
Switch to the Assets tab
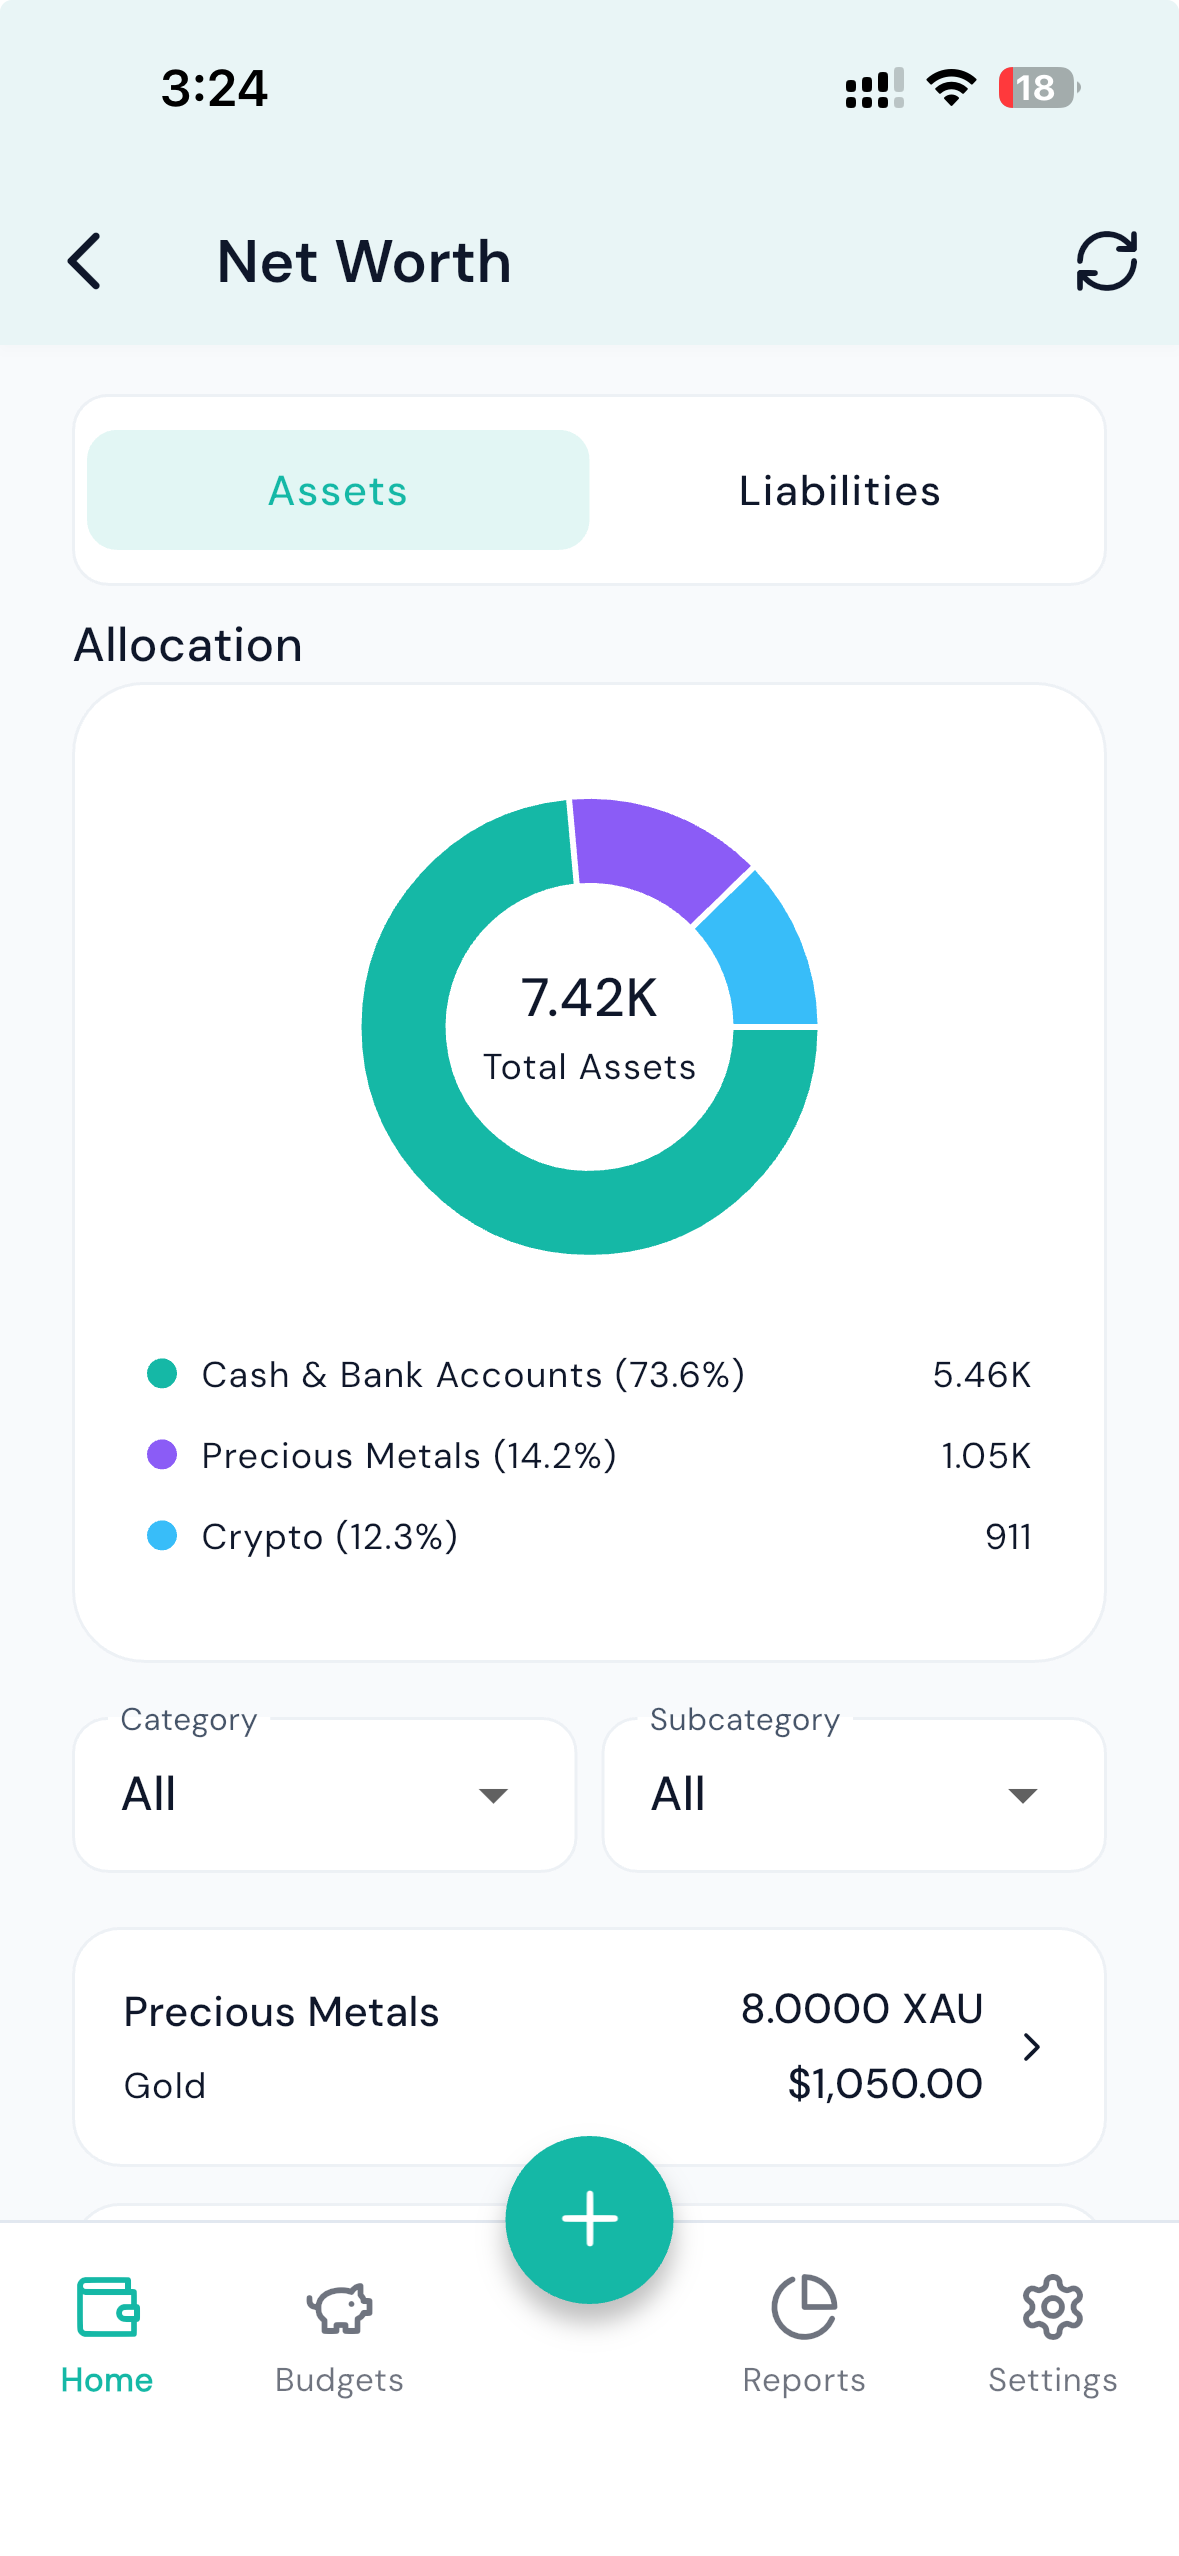[x=338, y=491]
